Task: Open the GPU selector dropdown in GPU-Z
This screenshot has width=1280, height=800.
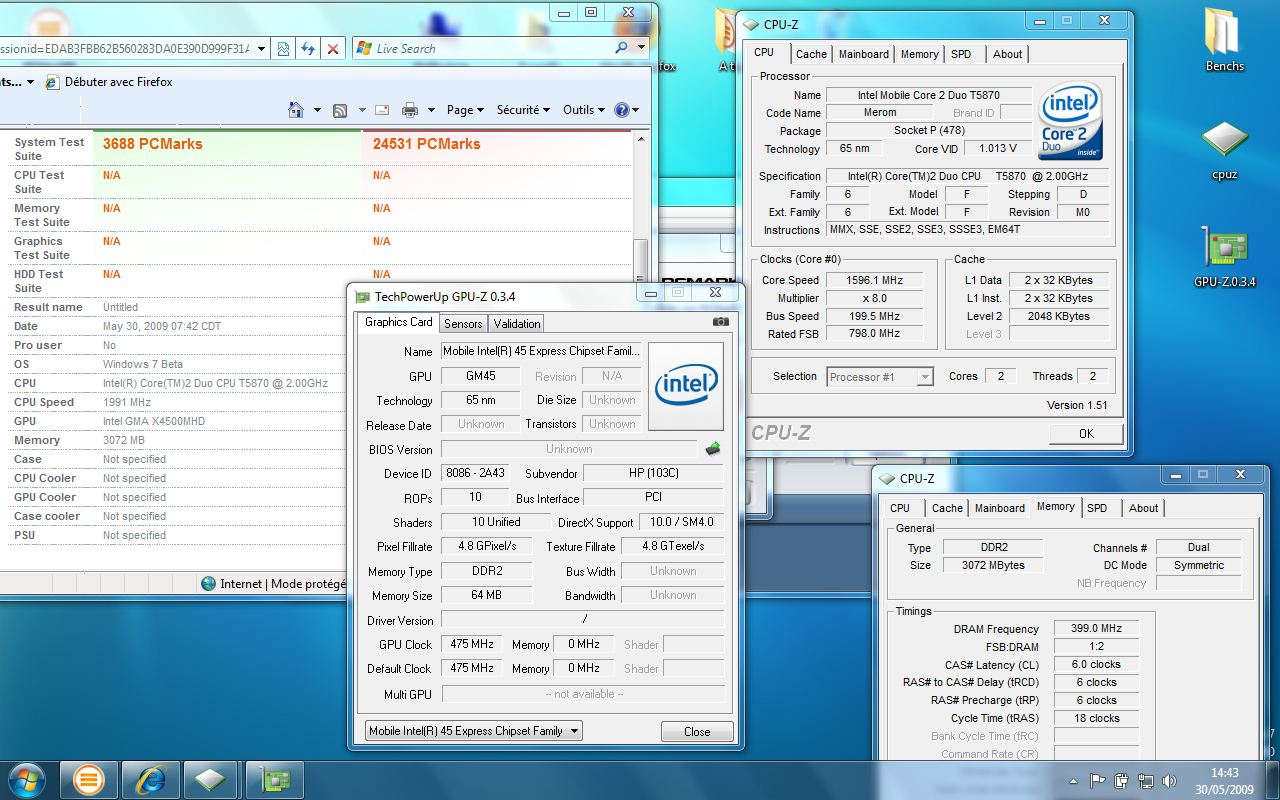Action: (474, 731)
